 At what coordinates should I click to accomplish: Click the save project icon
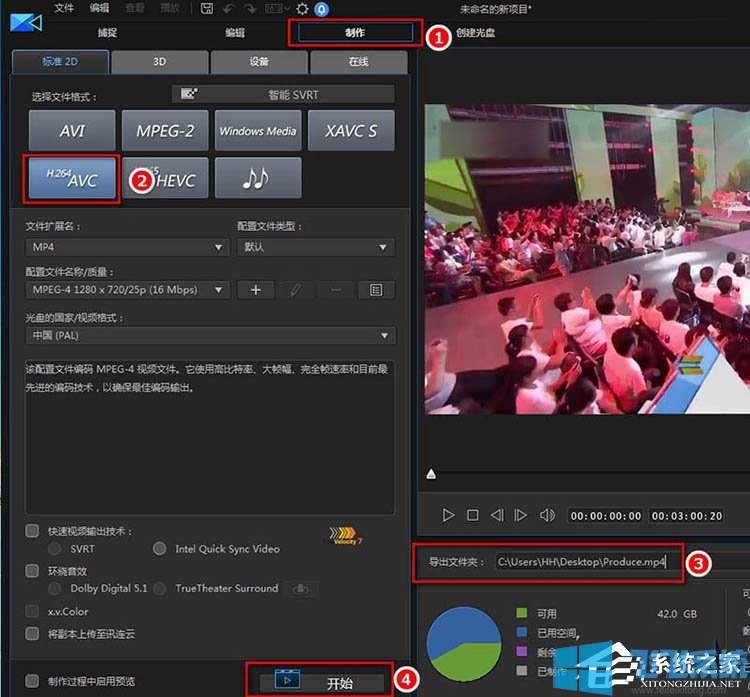coord(207,9)
